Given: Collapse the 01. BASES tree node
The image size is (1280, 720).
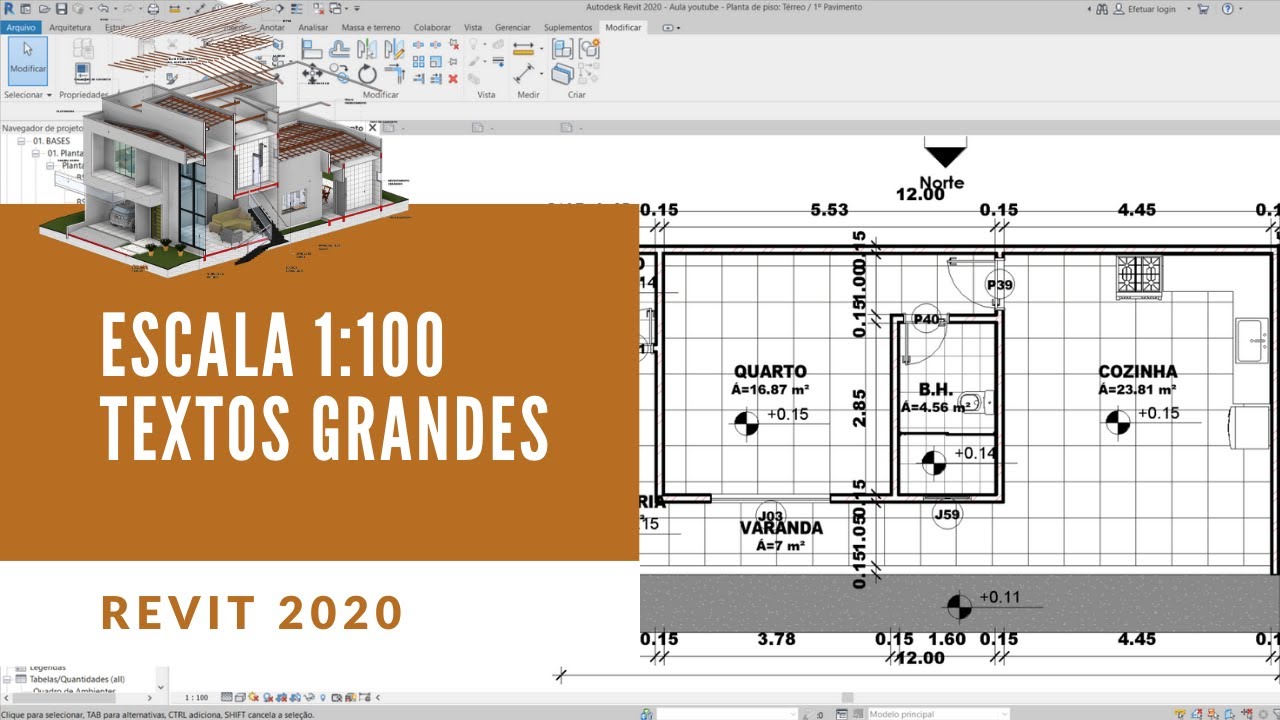Looking at the screenshot, I should tap(22, 142).
